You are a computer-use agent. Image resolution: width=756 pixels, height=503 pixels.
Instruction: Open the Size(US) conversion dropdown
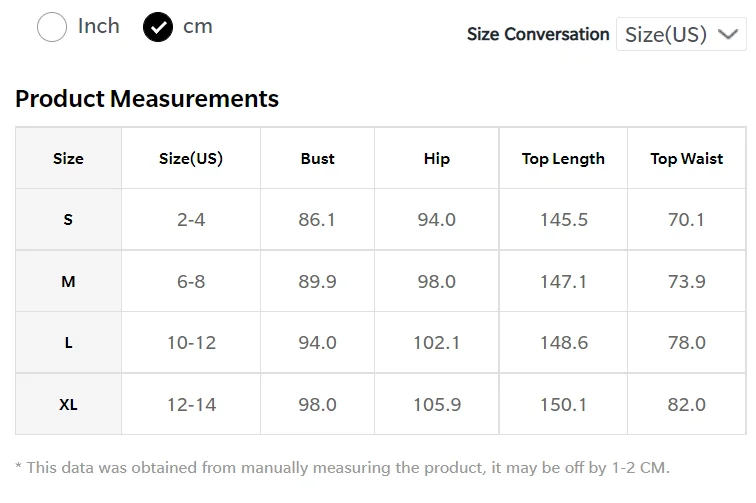point(680,34)
